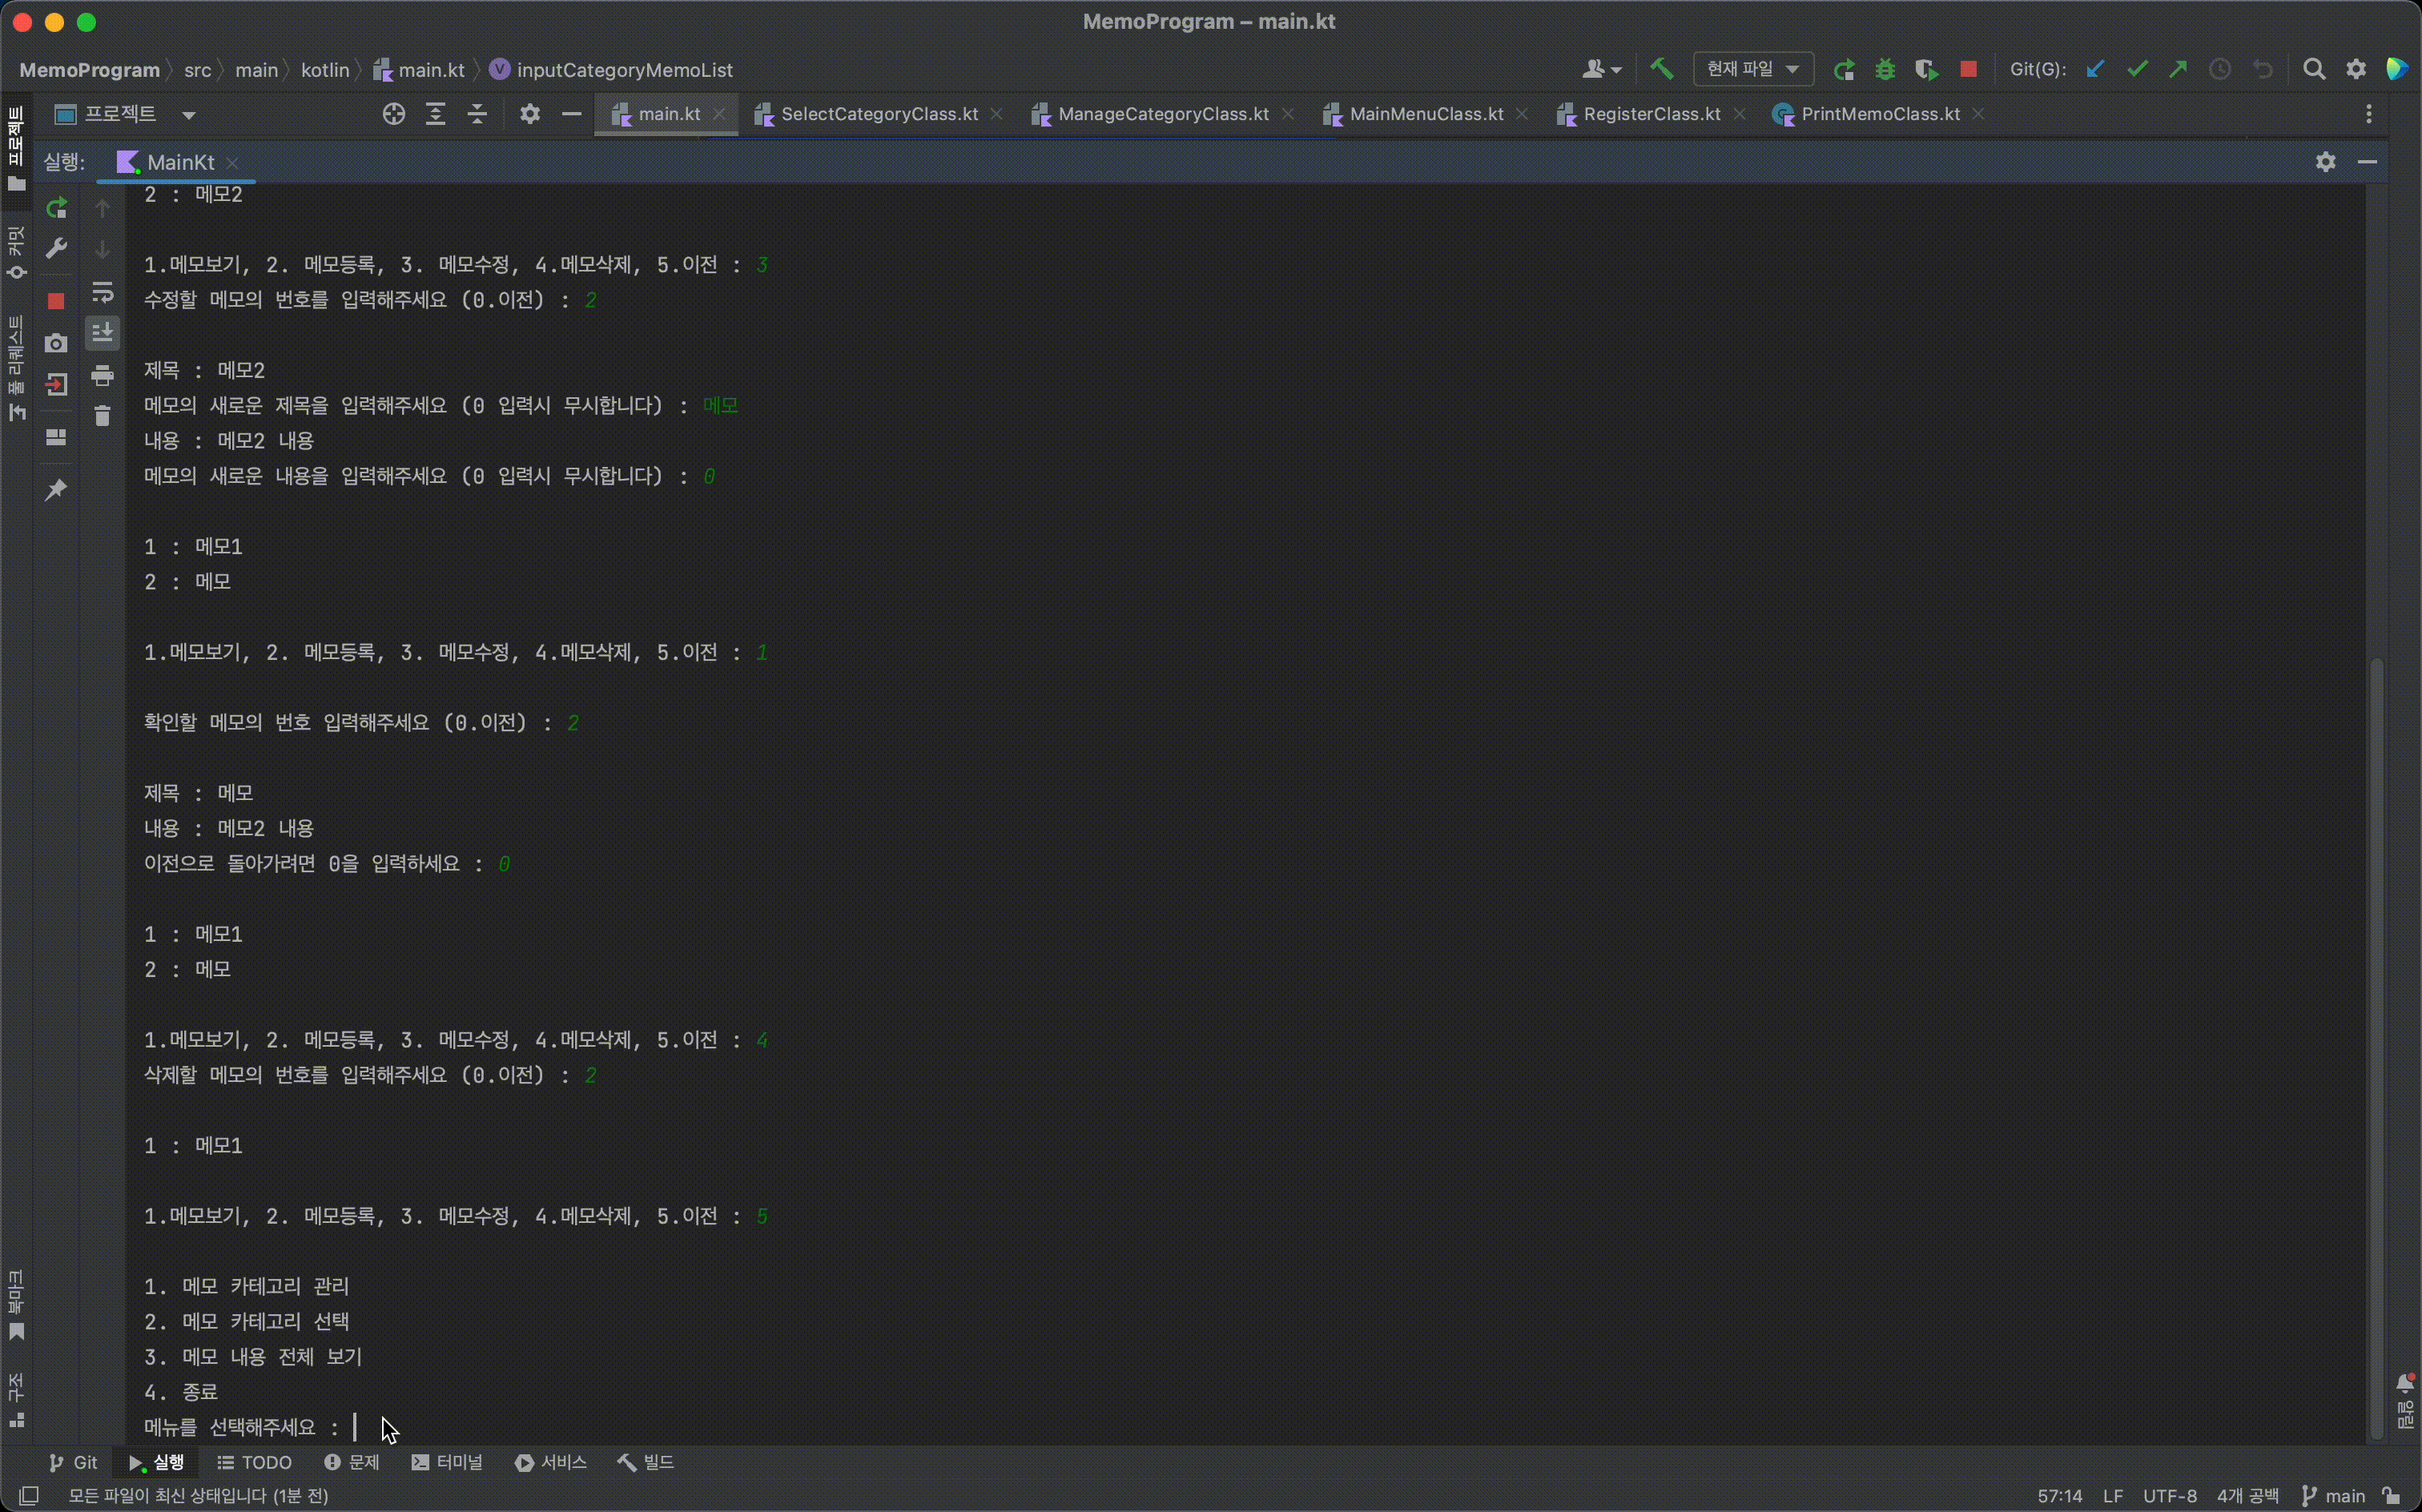Open the 터미널 tool window
2422x1512 pixels.
click(447, 1462)
